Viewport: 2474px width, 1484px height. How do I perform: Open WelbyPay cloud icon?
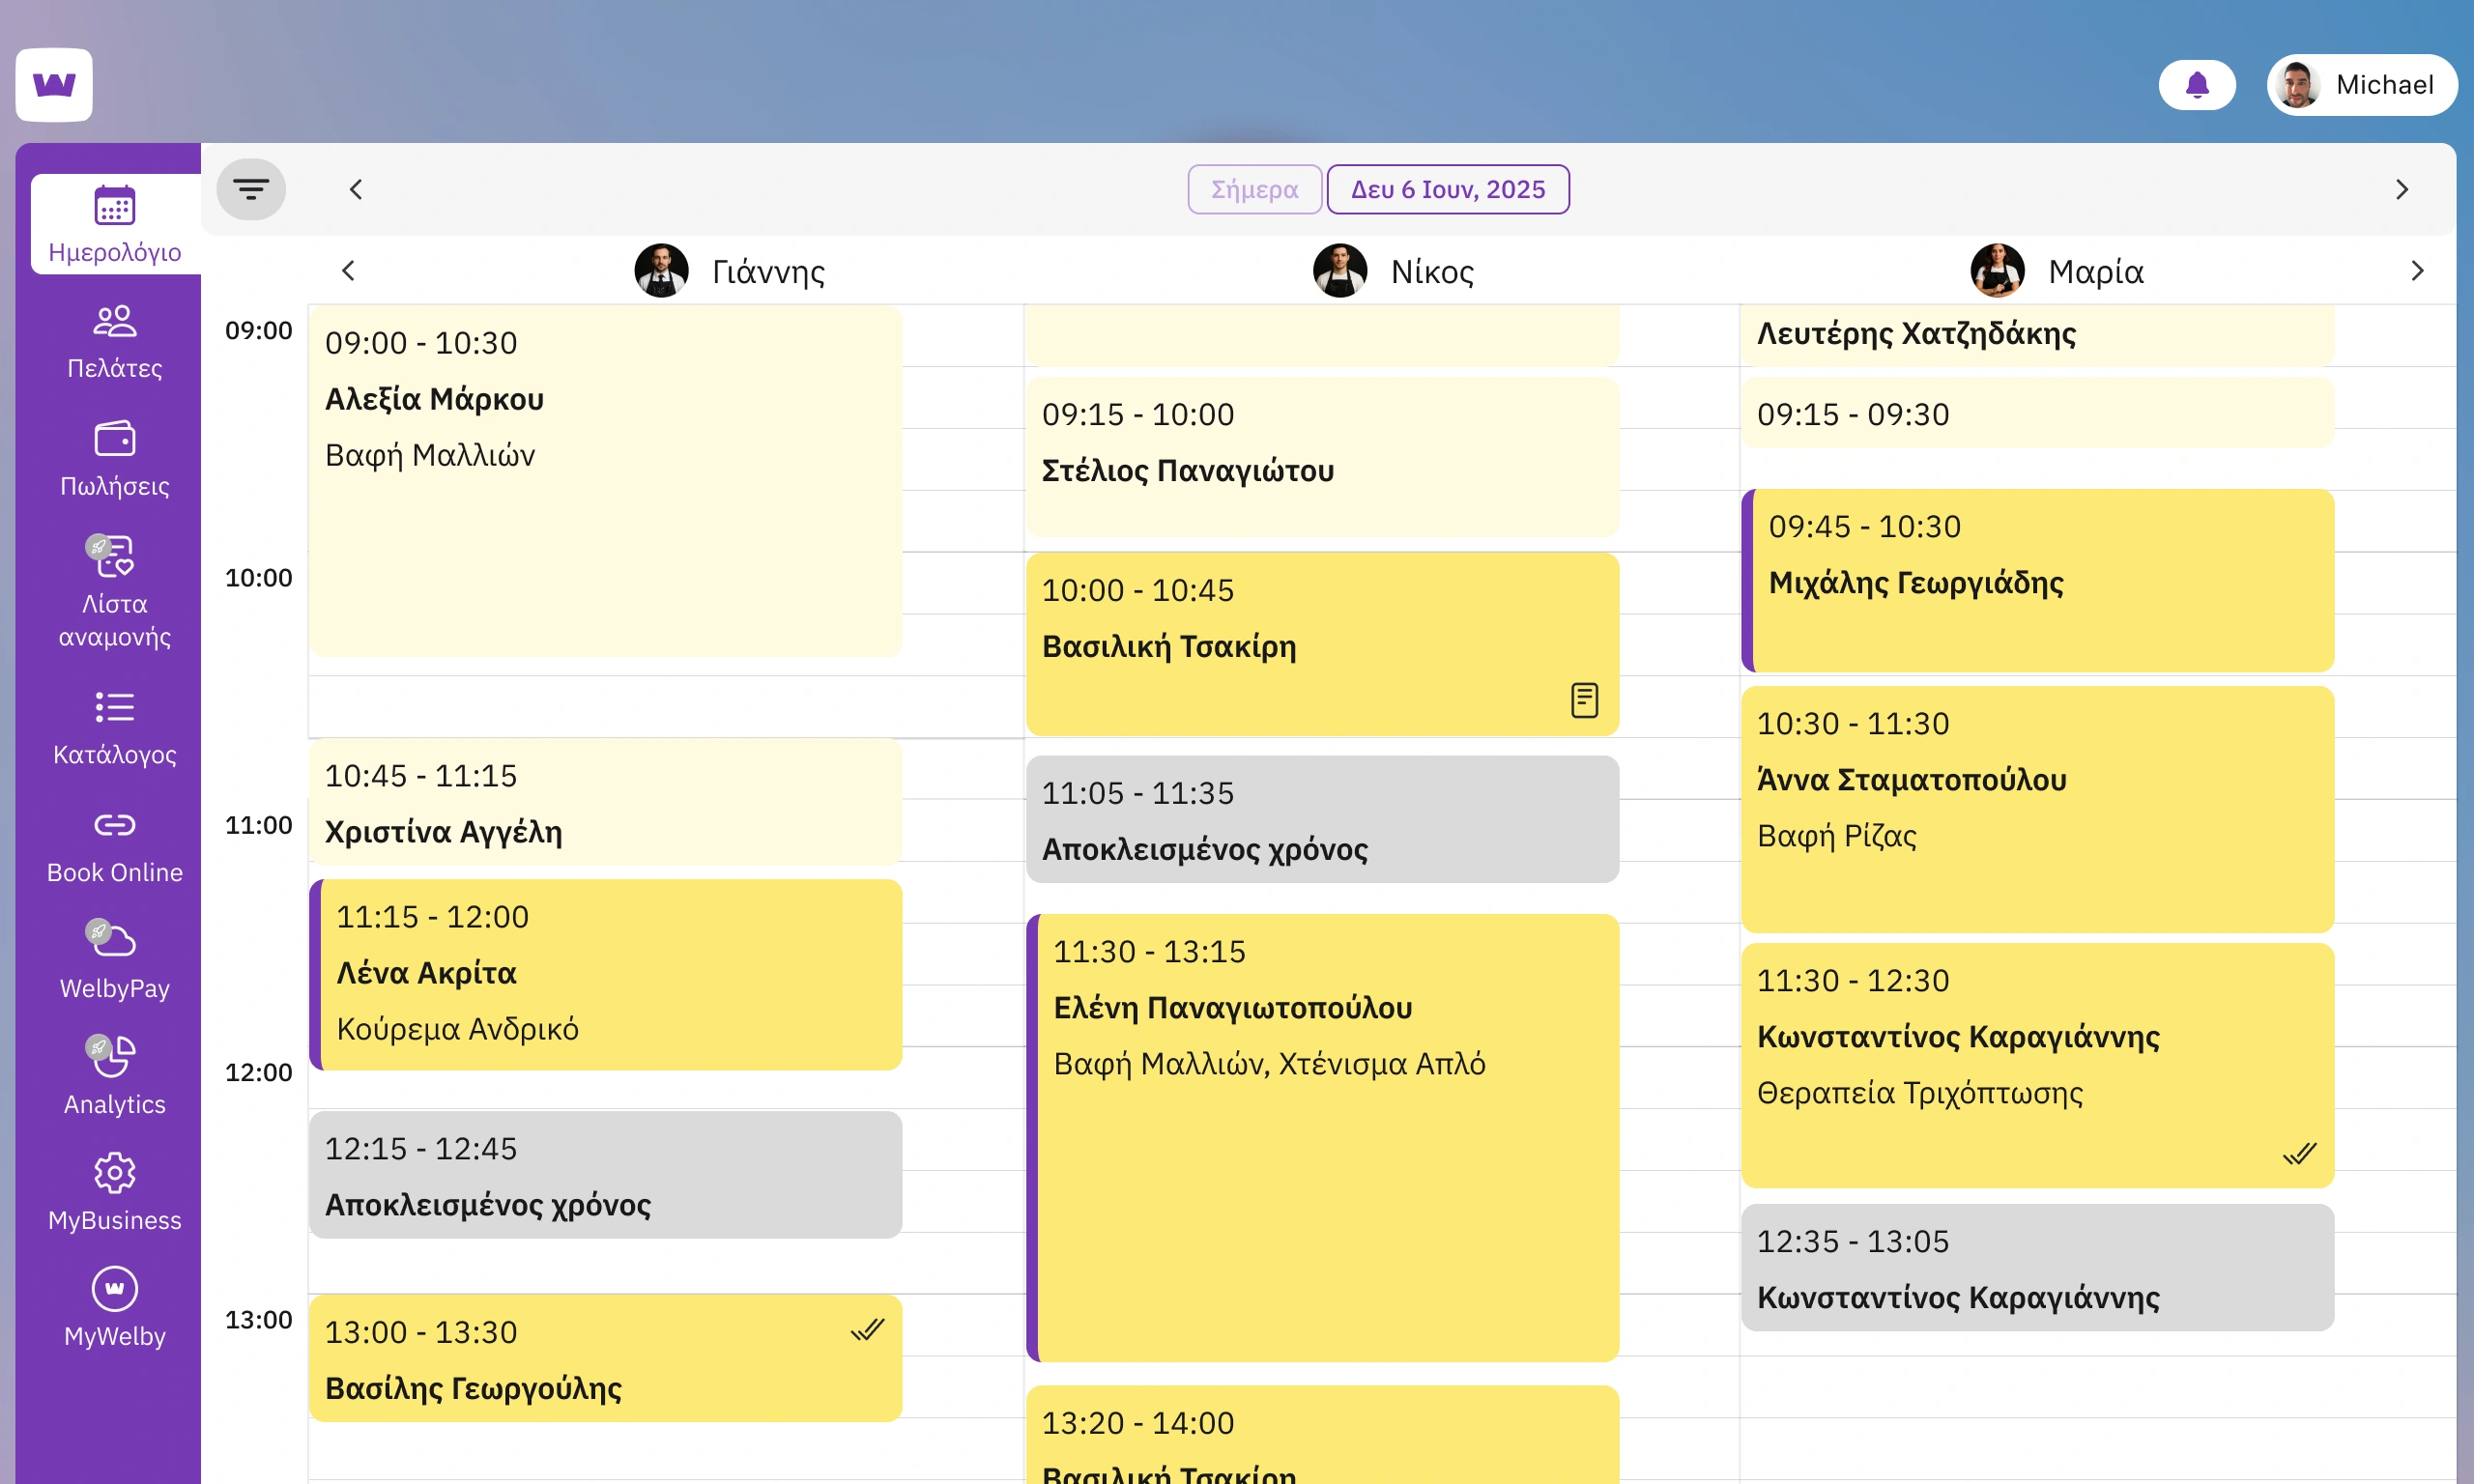click(113, 939)
